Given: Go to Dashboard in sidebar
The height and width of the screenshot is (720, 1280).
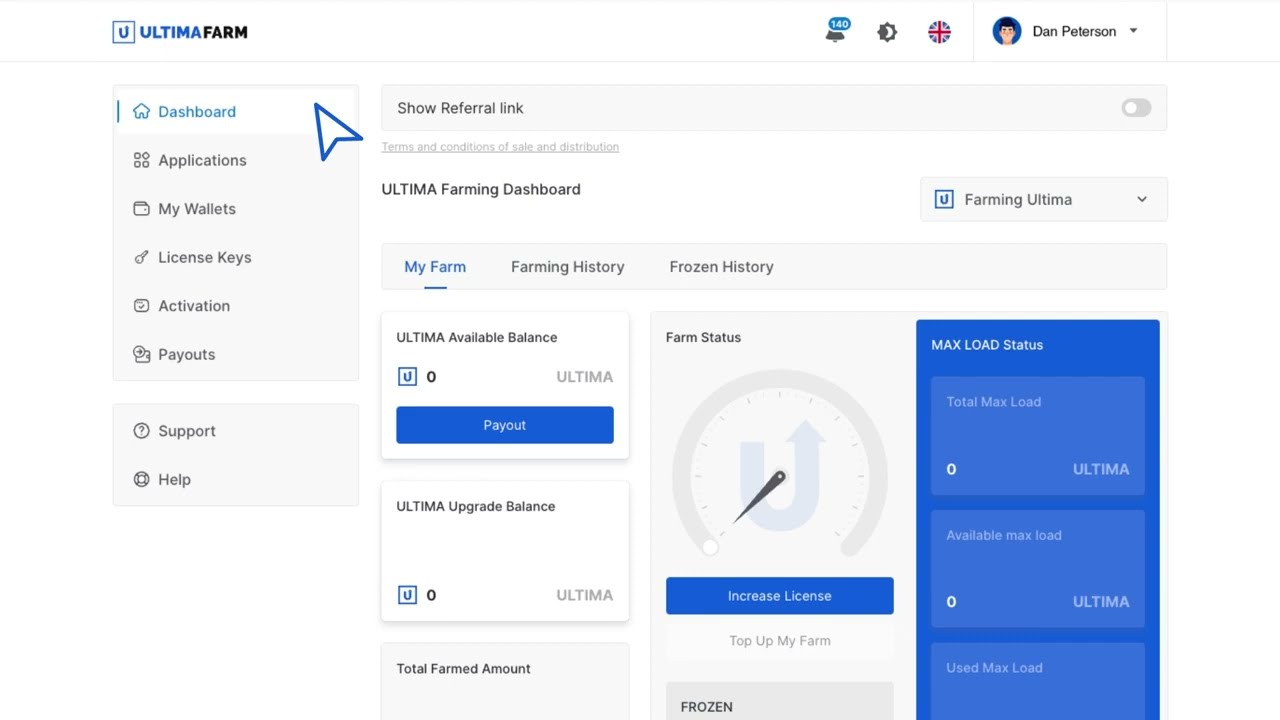Looking at the screenshot, I should click(x=236, y=111).
